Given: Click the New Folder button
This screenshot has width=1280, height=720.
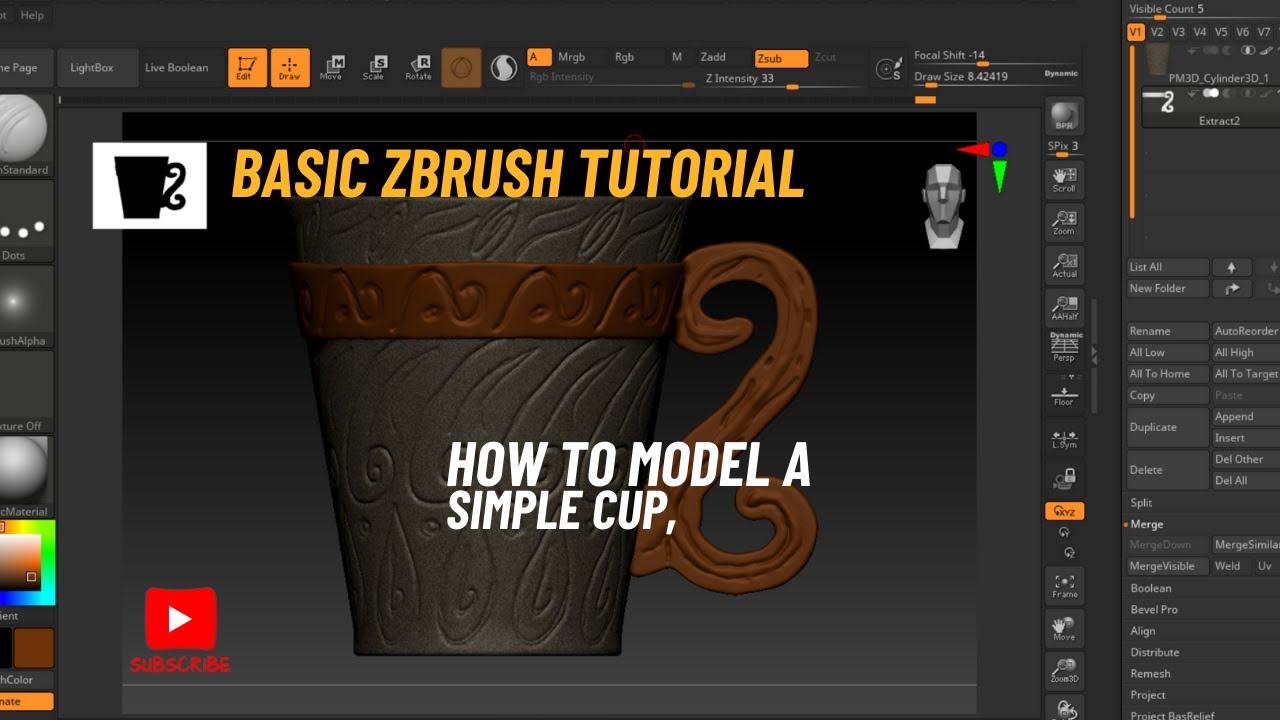Looking at the screenshot, I should 1167,288.
